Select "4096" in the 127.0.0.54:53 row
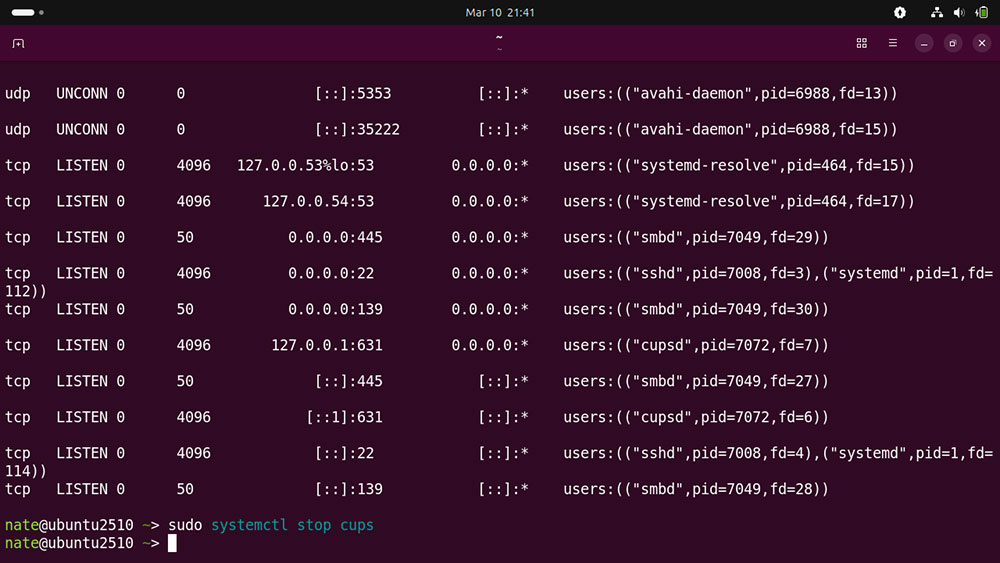 (193, 201)
